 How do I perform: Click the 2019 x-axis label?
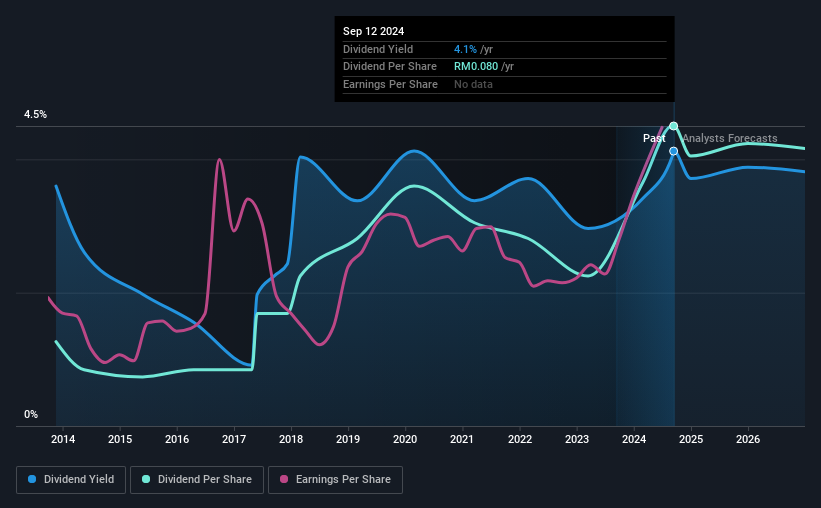point(348,439)
